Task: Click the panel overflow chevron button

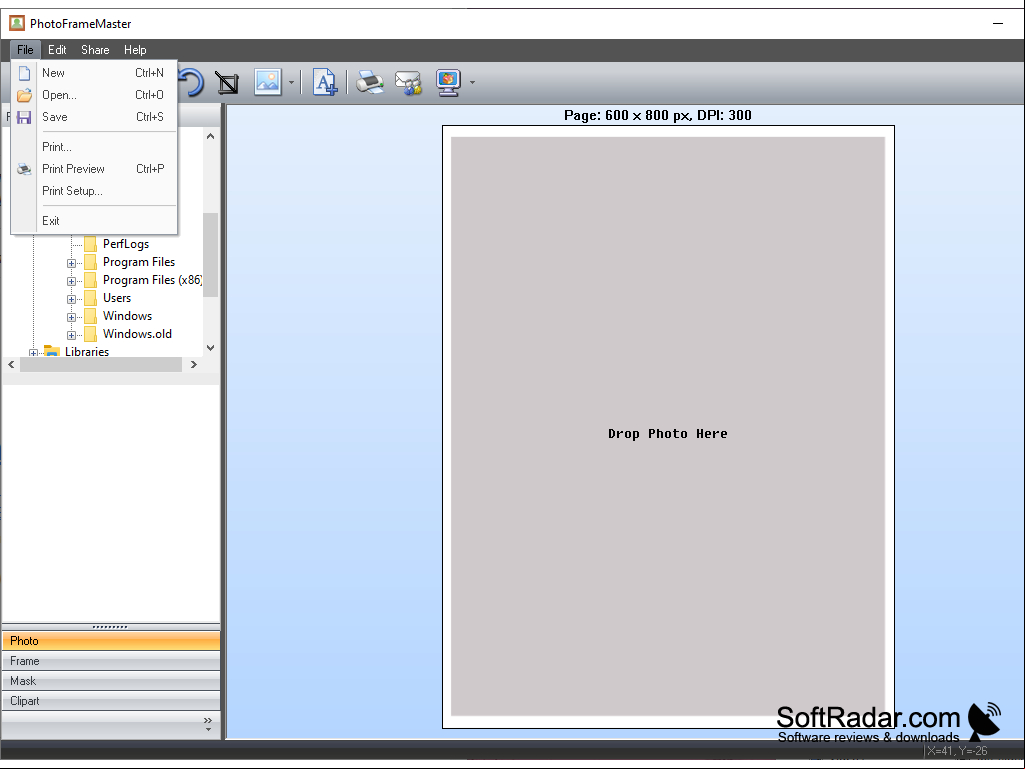Action: coord(208,723)
